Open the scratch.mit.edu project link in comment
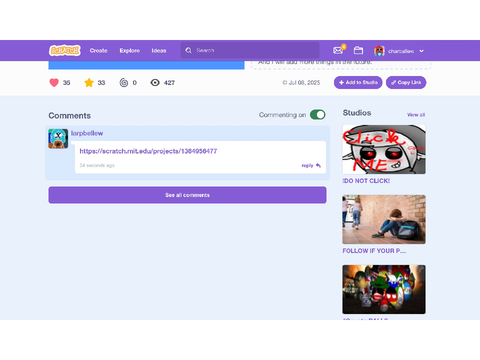480x360 pixels. 148,151
